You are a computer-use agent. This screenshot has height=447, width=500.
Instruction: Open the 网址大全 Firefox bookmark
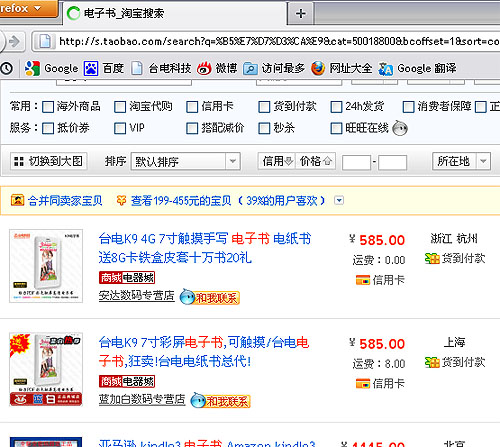click(342, 68)
